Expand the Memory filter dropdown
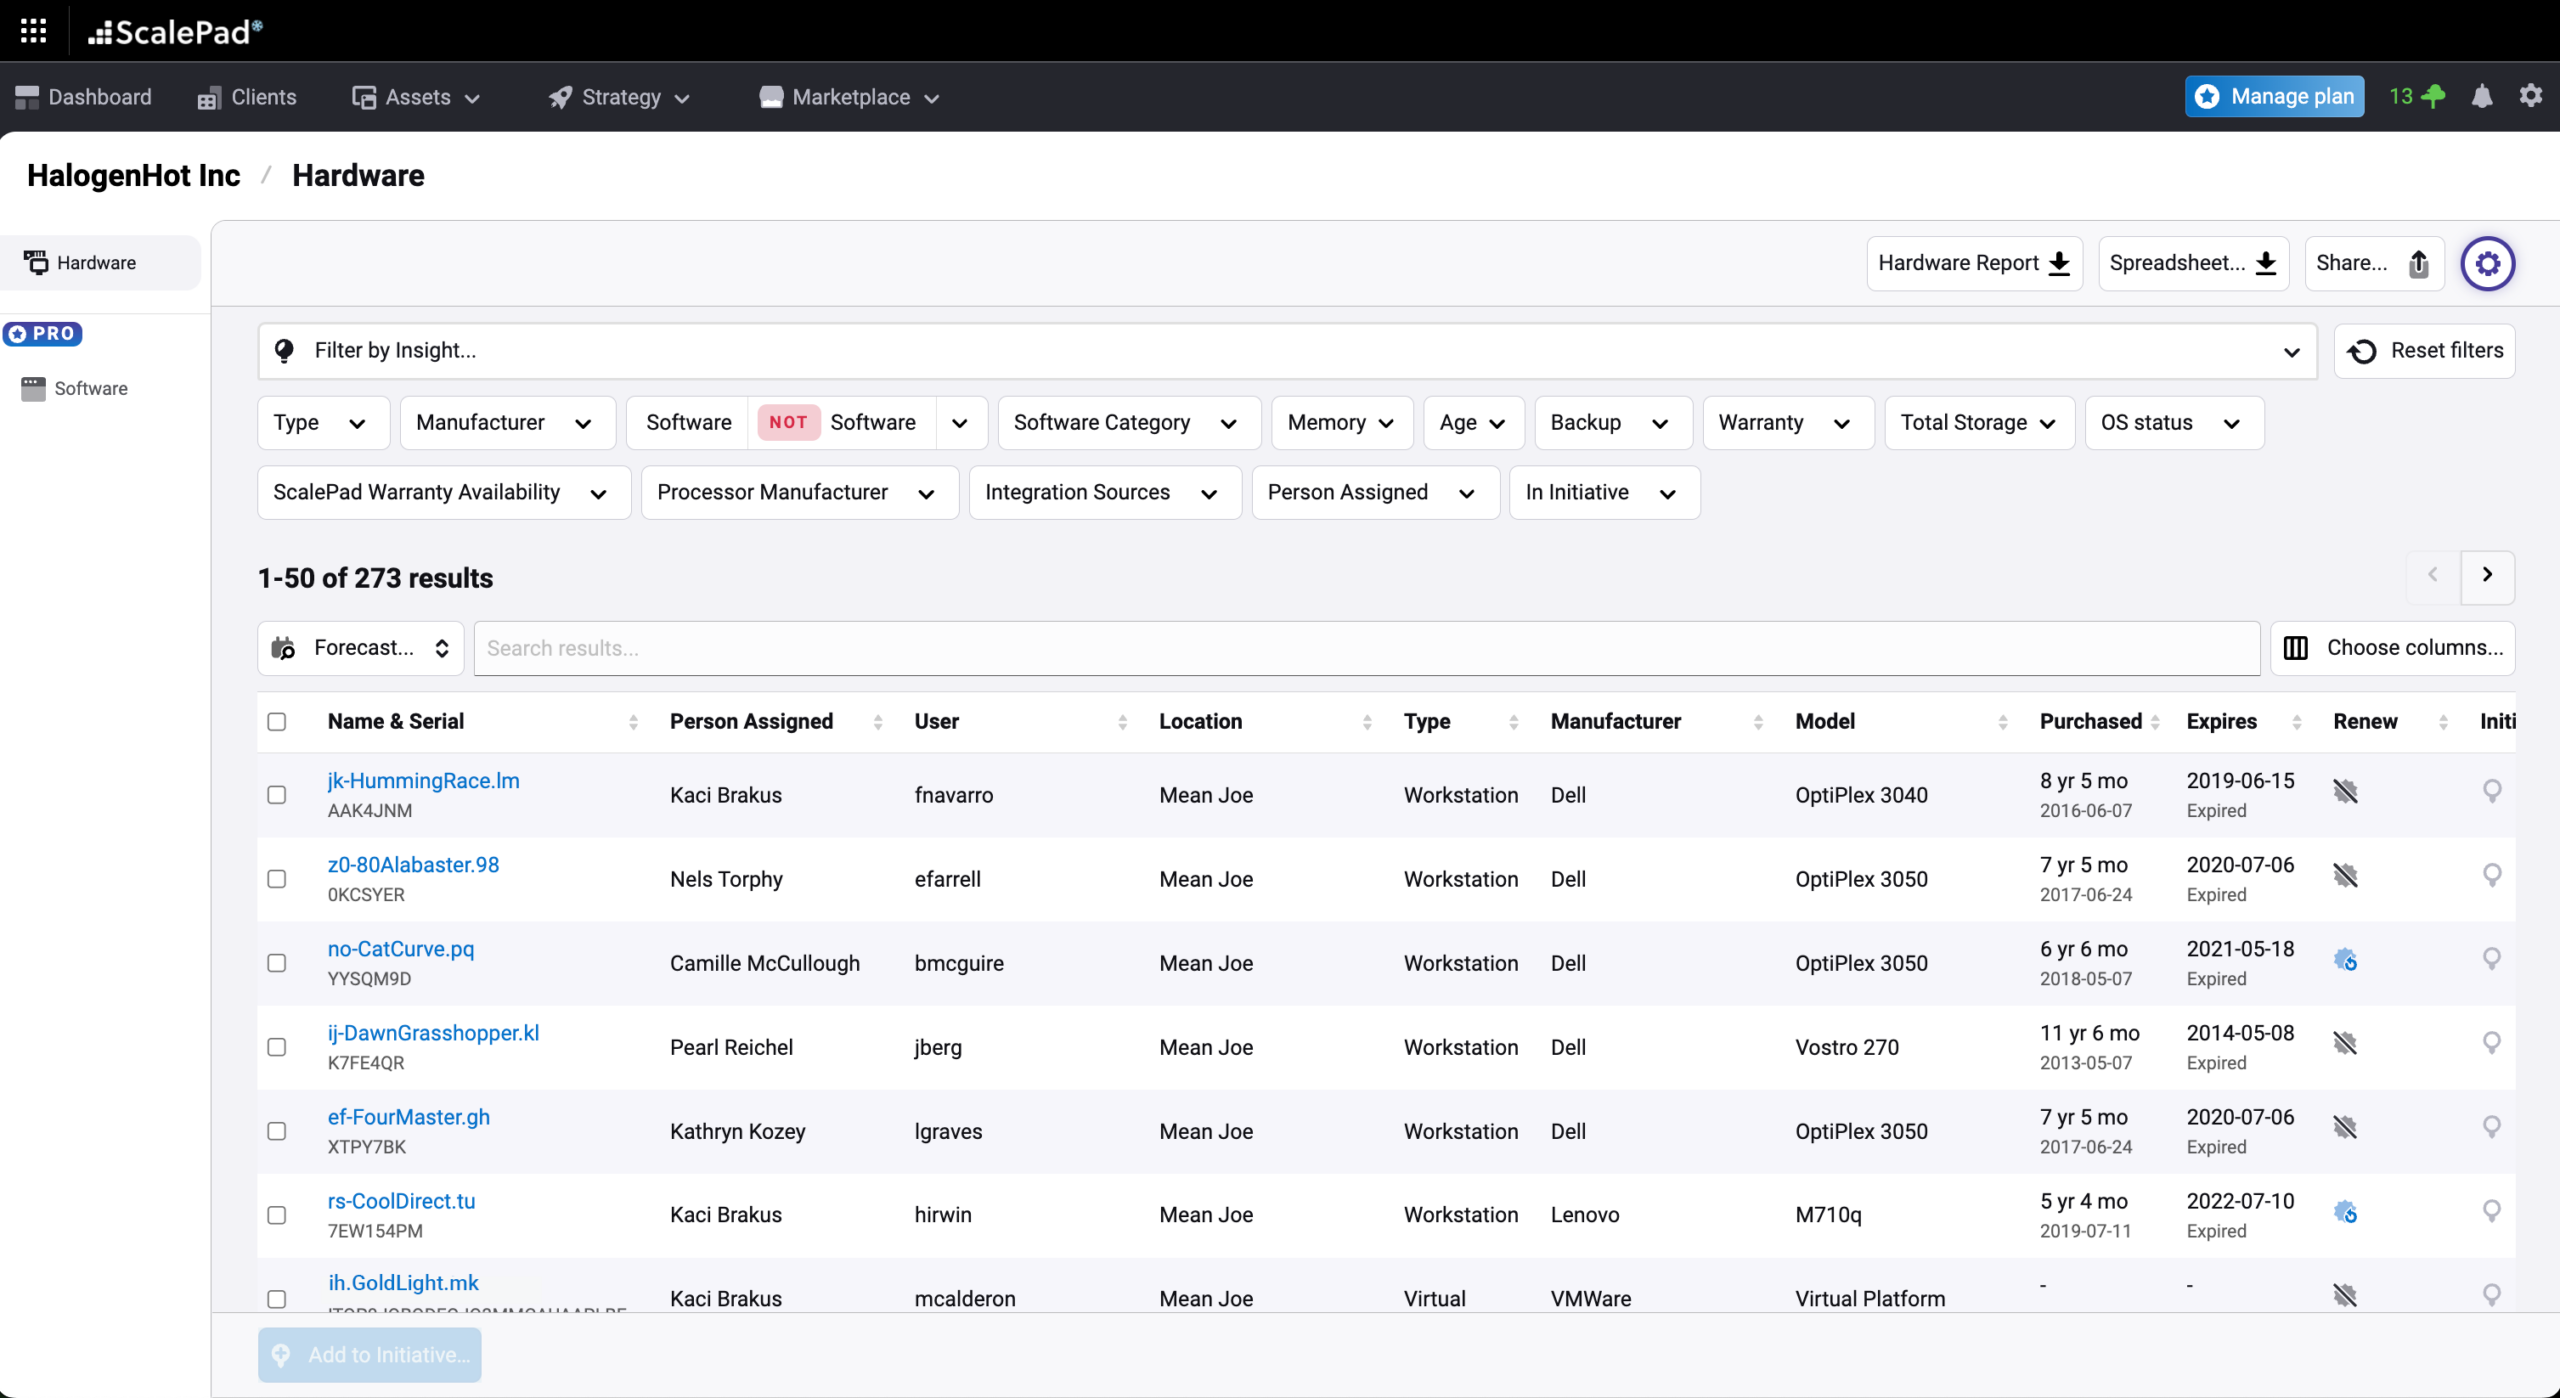This screenshot has width=2560, height=1398. (x=1342, y=422)
